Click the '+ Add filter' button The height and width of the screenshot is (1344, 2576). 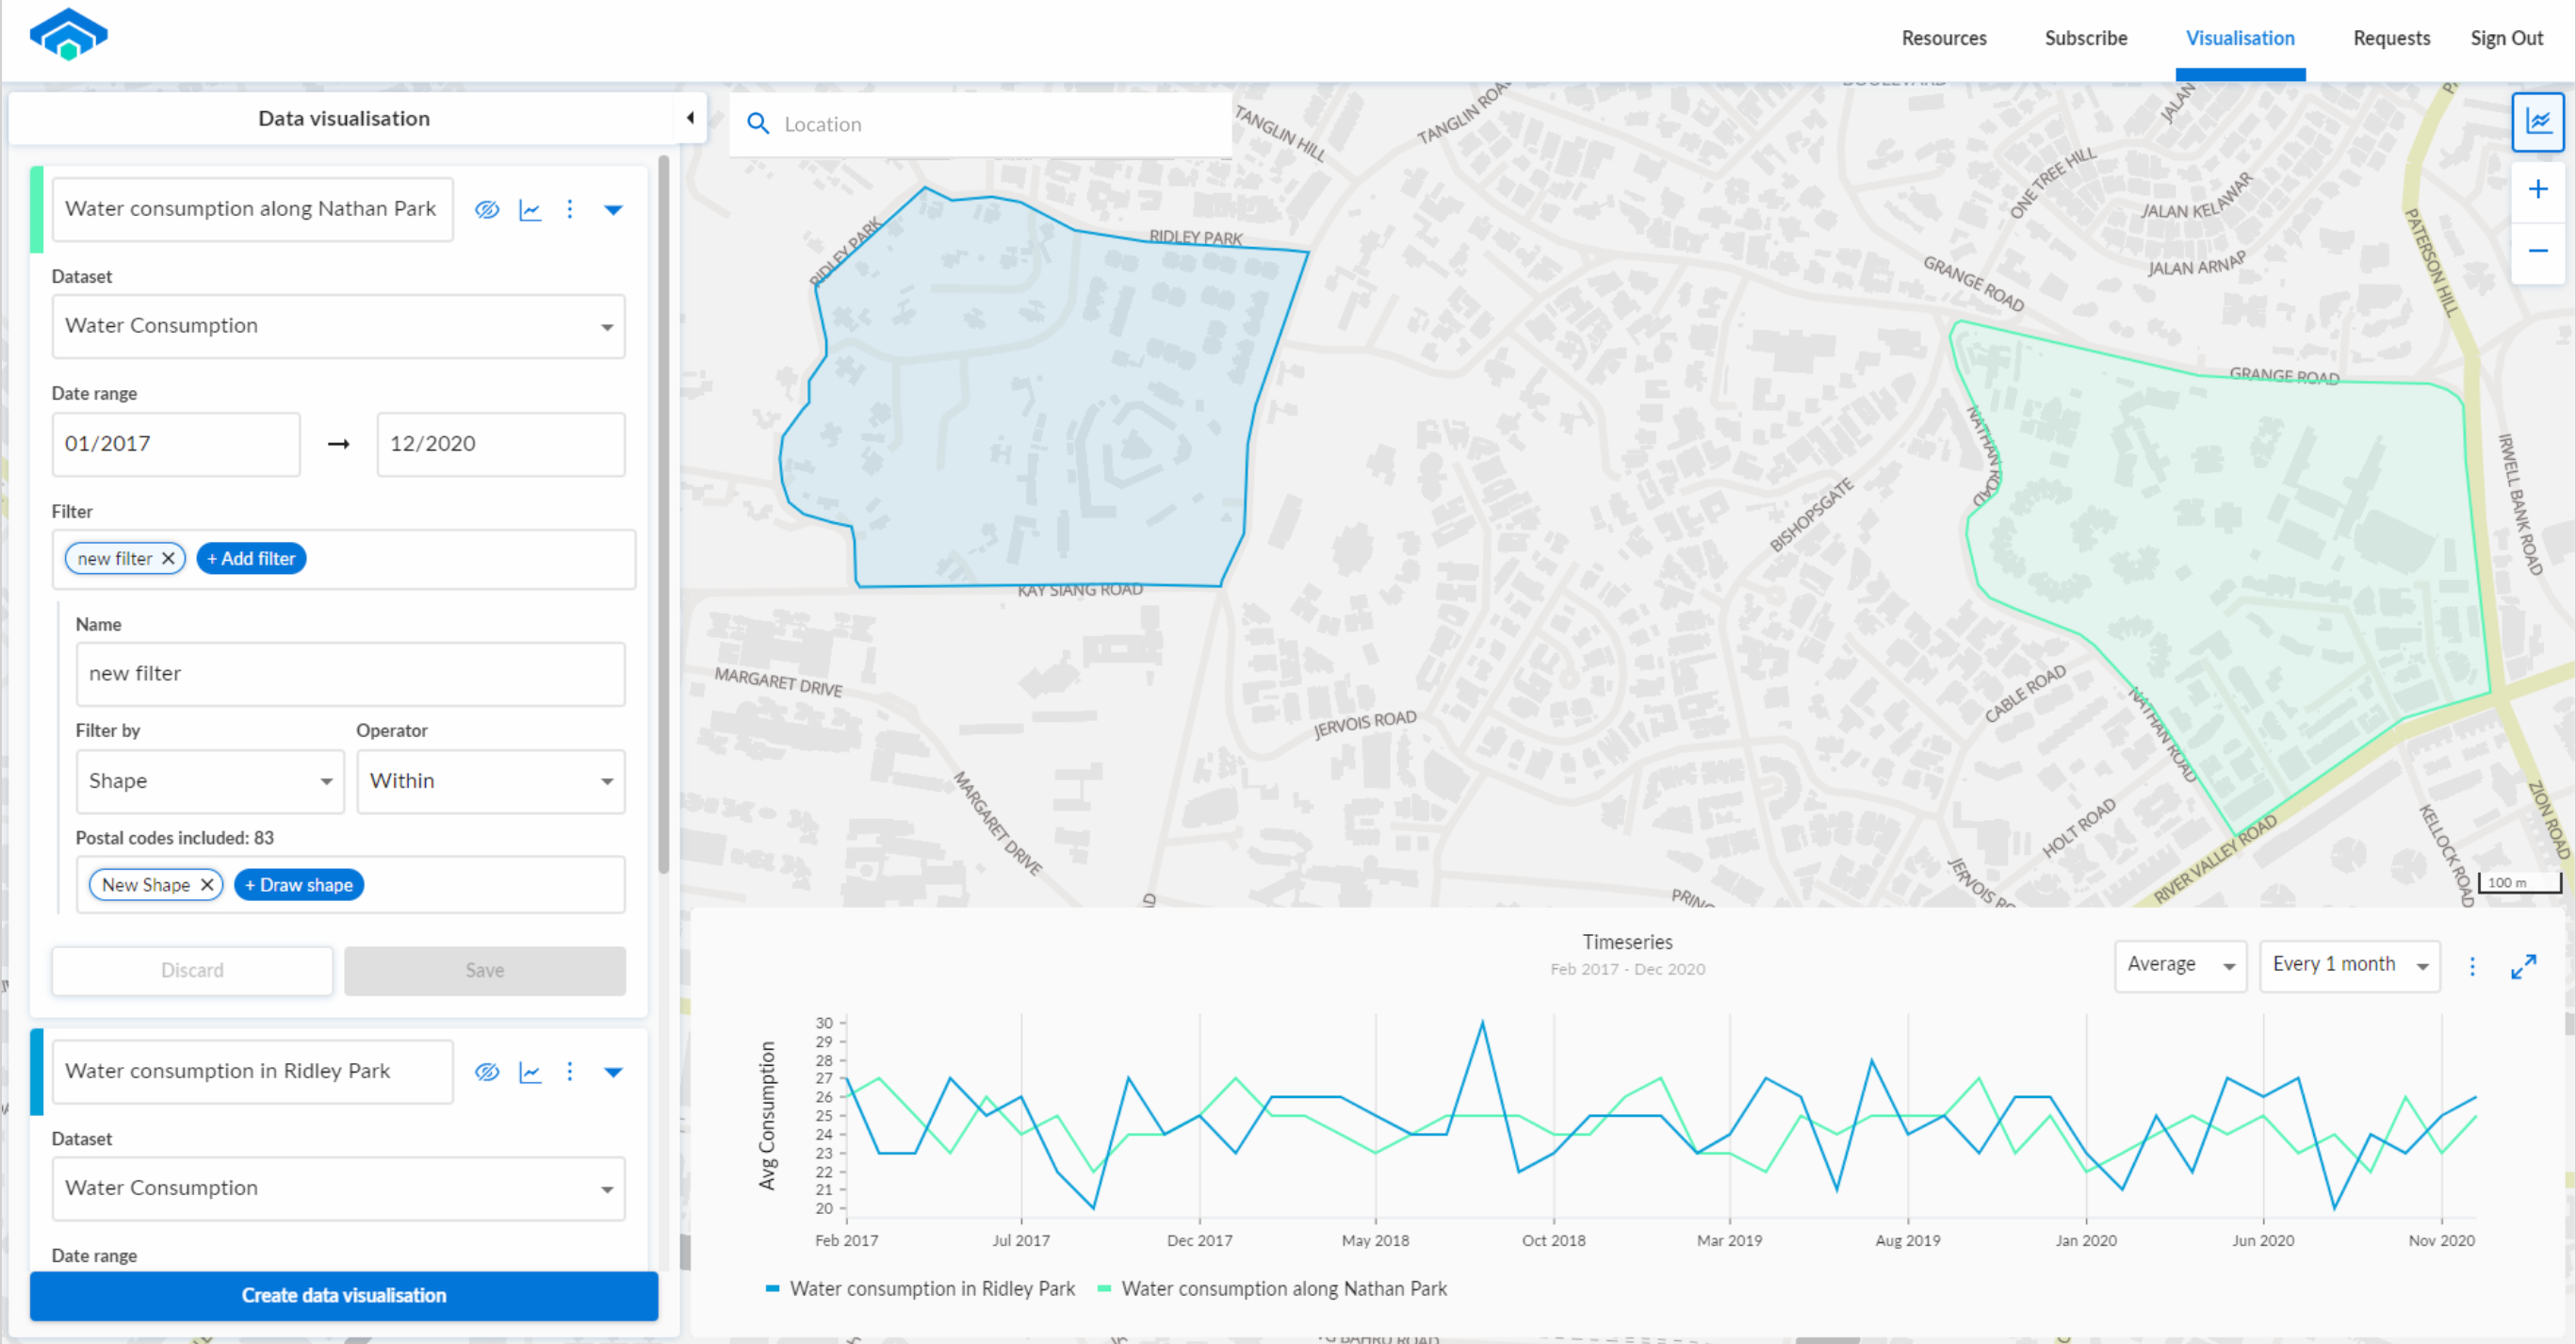tap(251, 558)
